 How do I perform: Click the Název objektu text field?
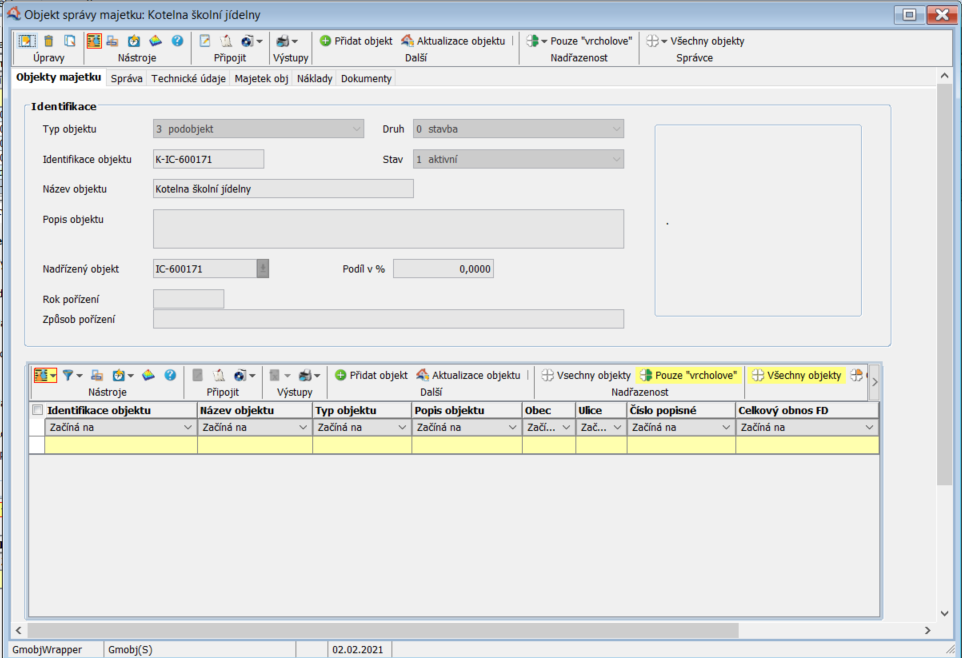[x=282, y=189]
